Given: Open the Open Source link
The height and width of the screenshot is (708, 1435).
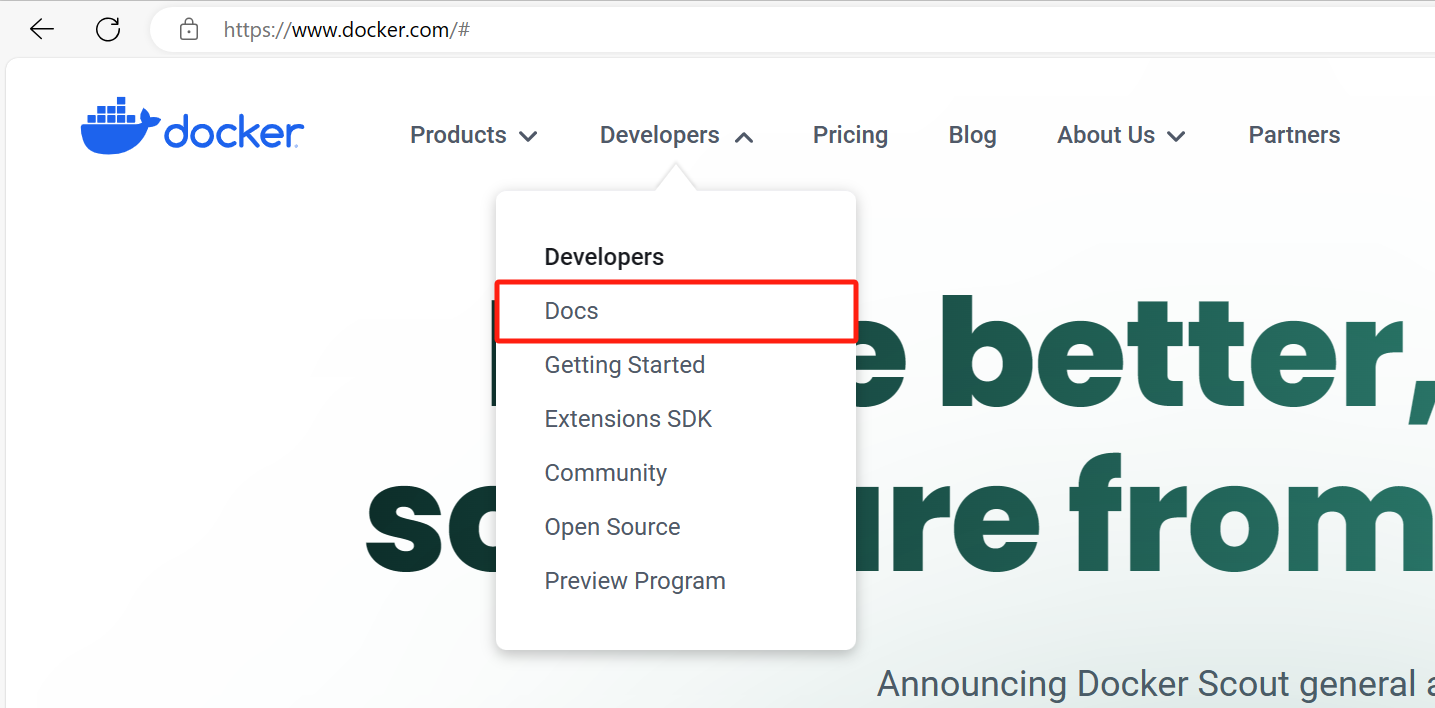Looking at the screenshot, I should (612, 527).
